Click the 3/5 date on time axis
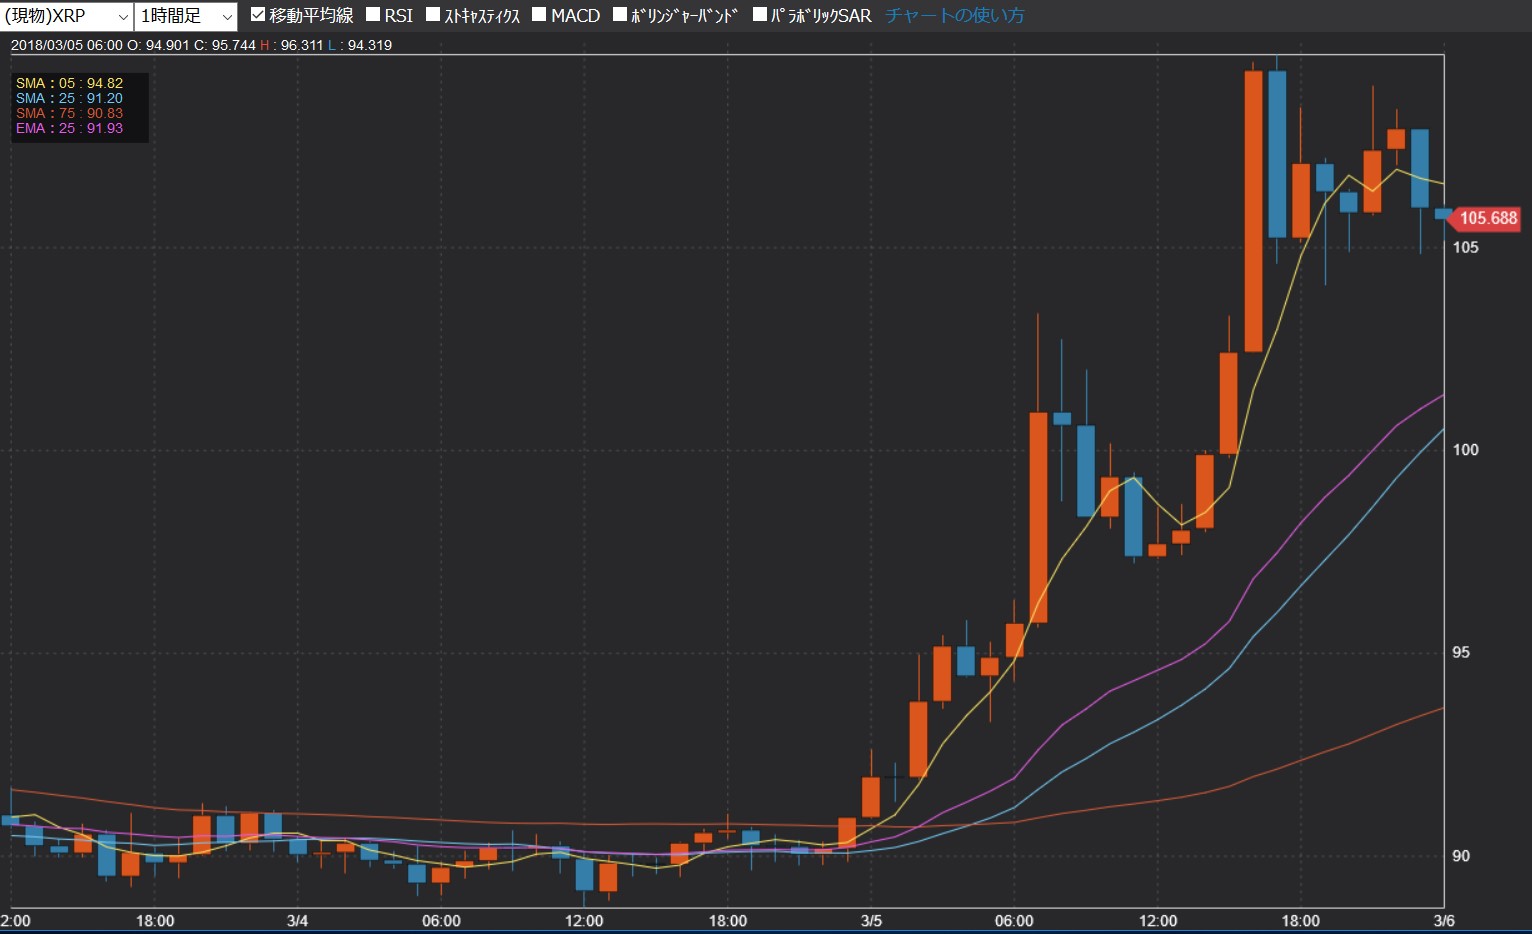The image size is (1532, 934). coord(871,921)
